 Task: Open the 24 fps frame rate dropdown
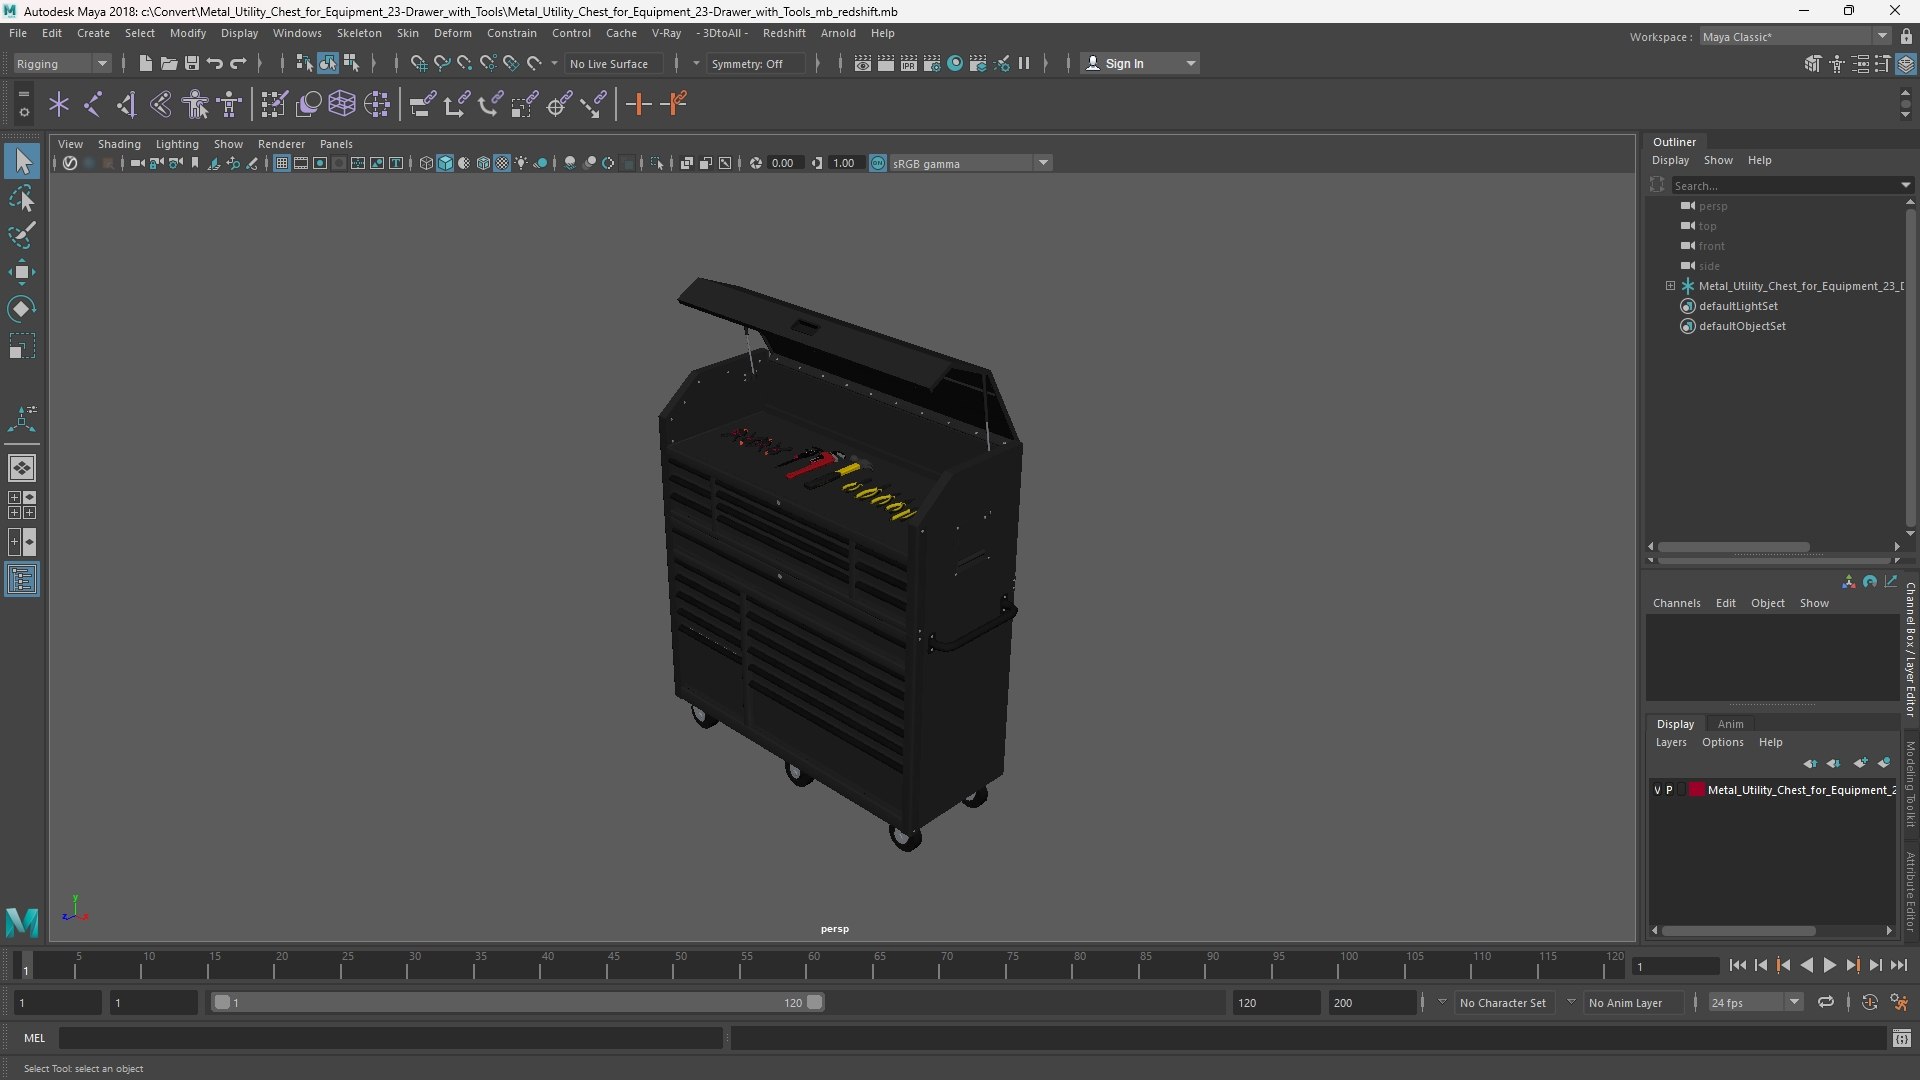(1755, 1002)
